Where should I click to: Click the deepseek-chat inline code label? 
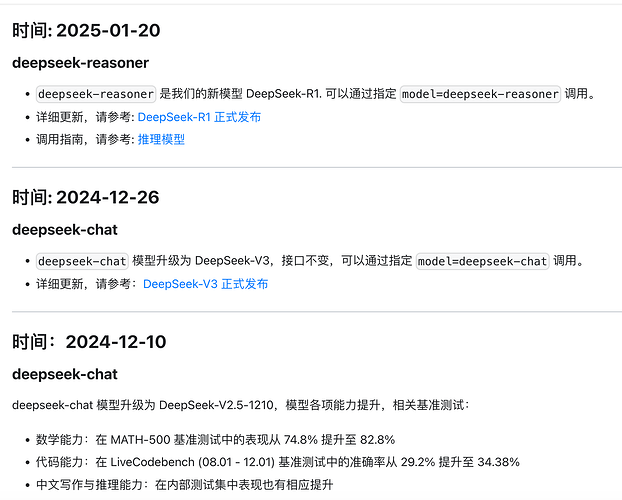pyautogui.click(x=82, y=261)
